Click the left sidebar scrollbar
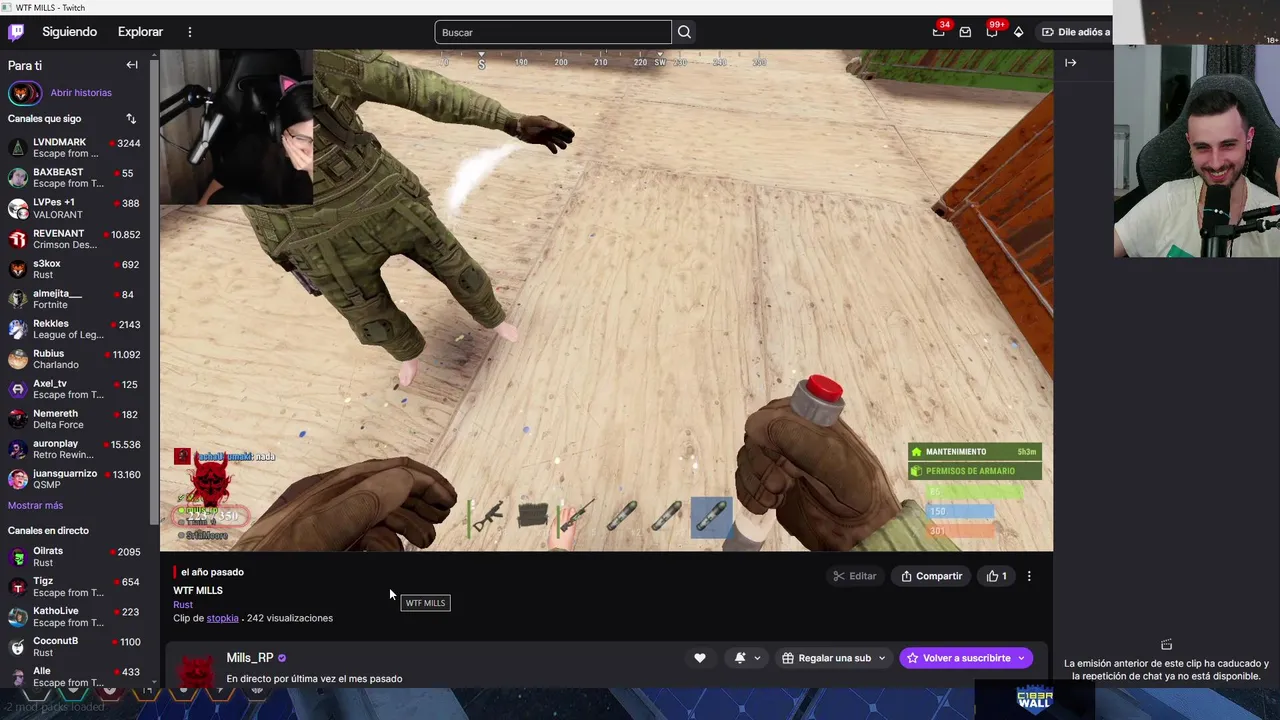The image size is (1280, 720). pyautogui.click(x=154, y=290)
